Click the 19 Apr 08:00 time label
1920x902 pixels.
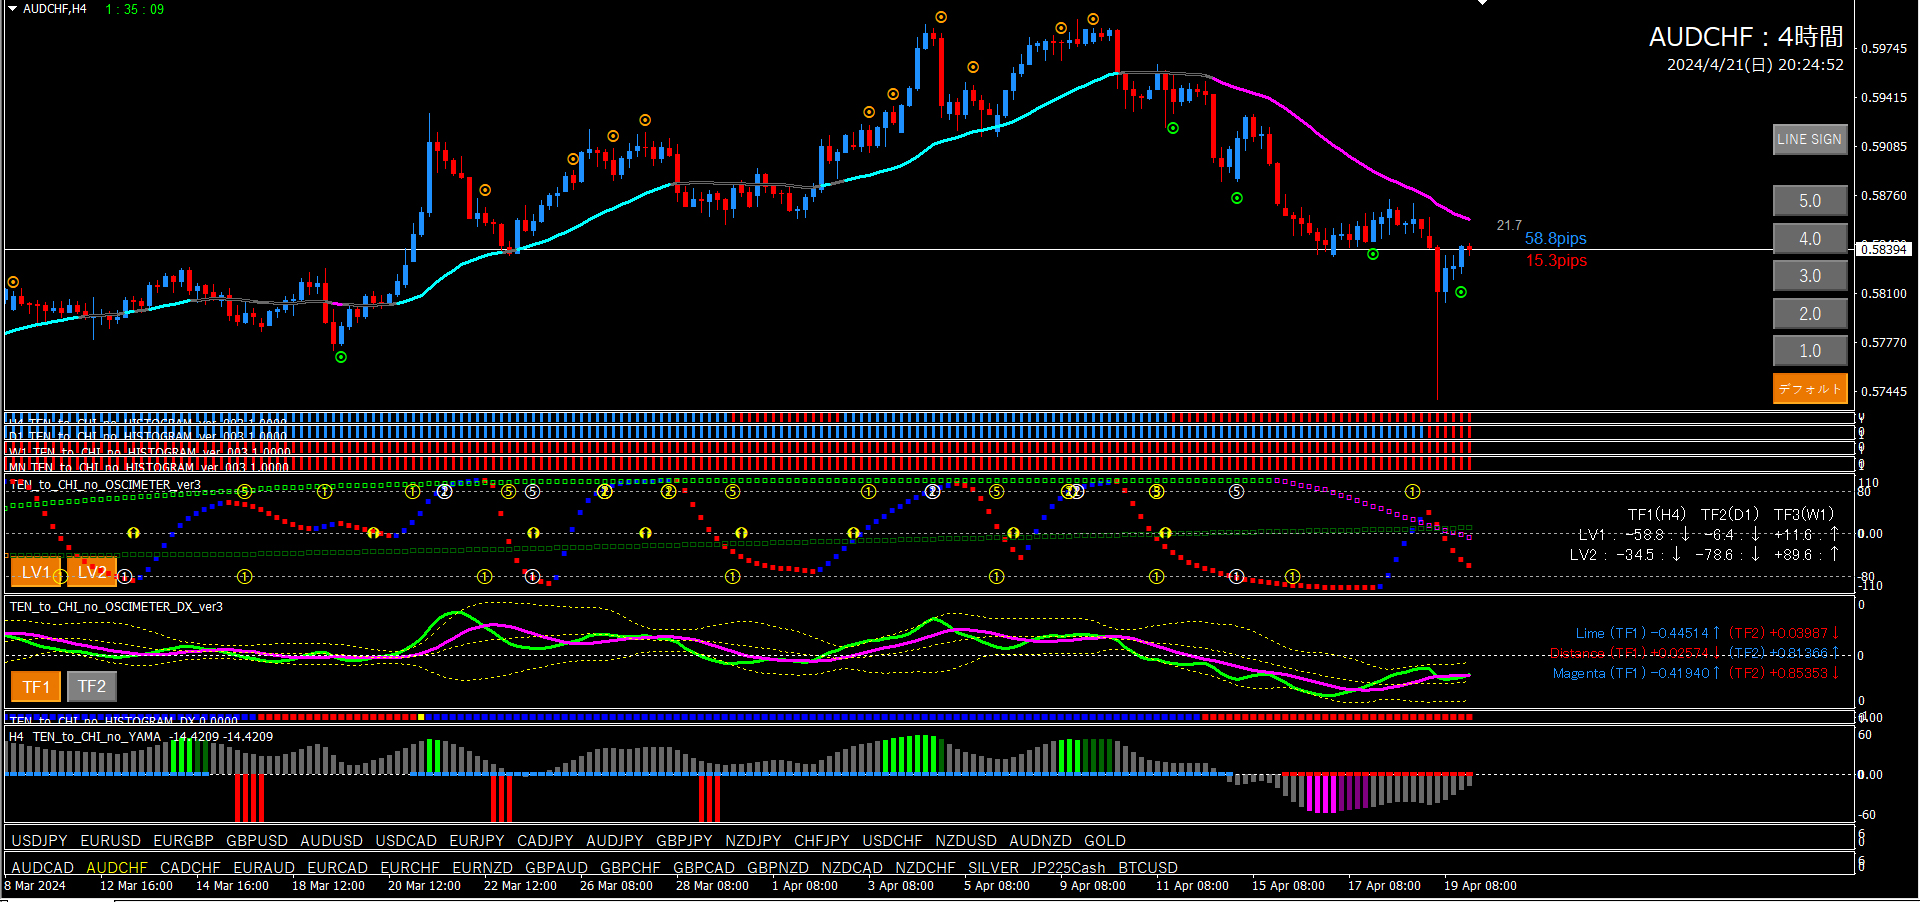(1480, 886)
